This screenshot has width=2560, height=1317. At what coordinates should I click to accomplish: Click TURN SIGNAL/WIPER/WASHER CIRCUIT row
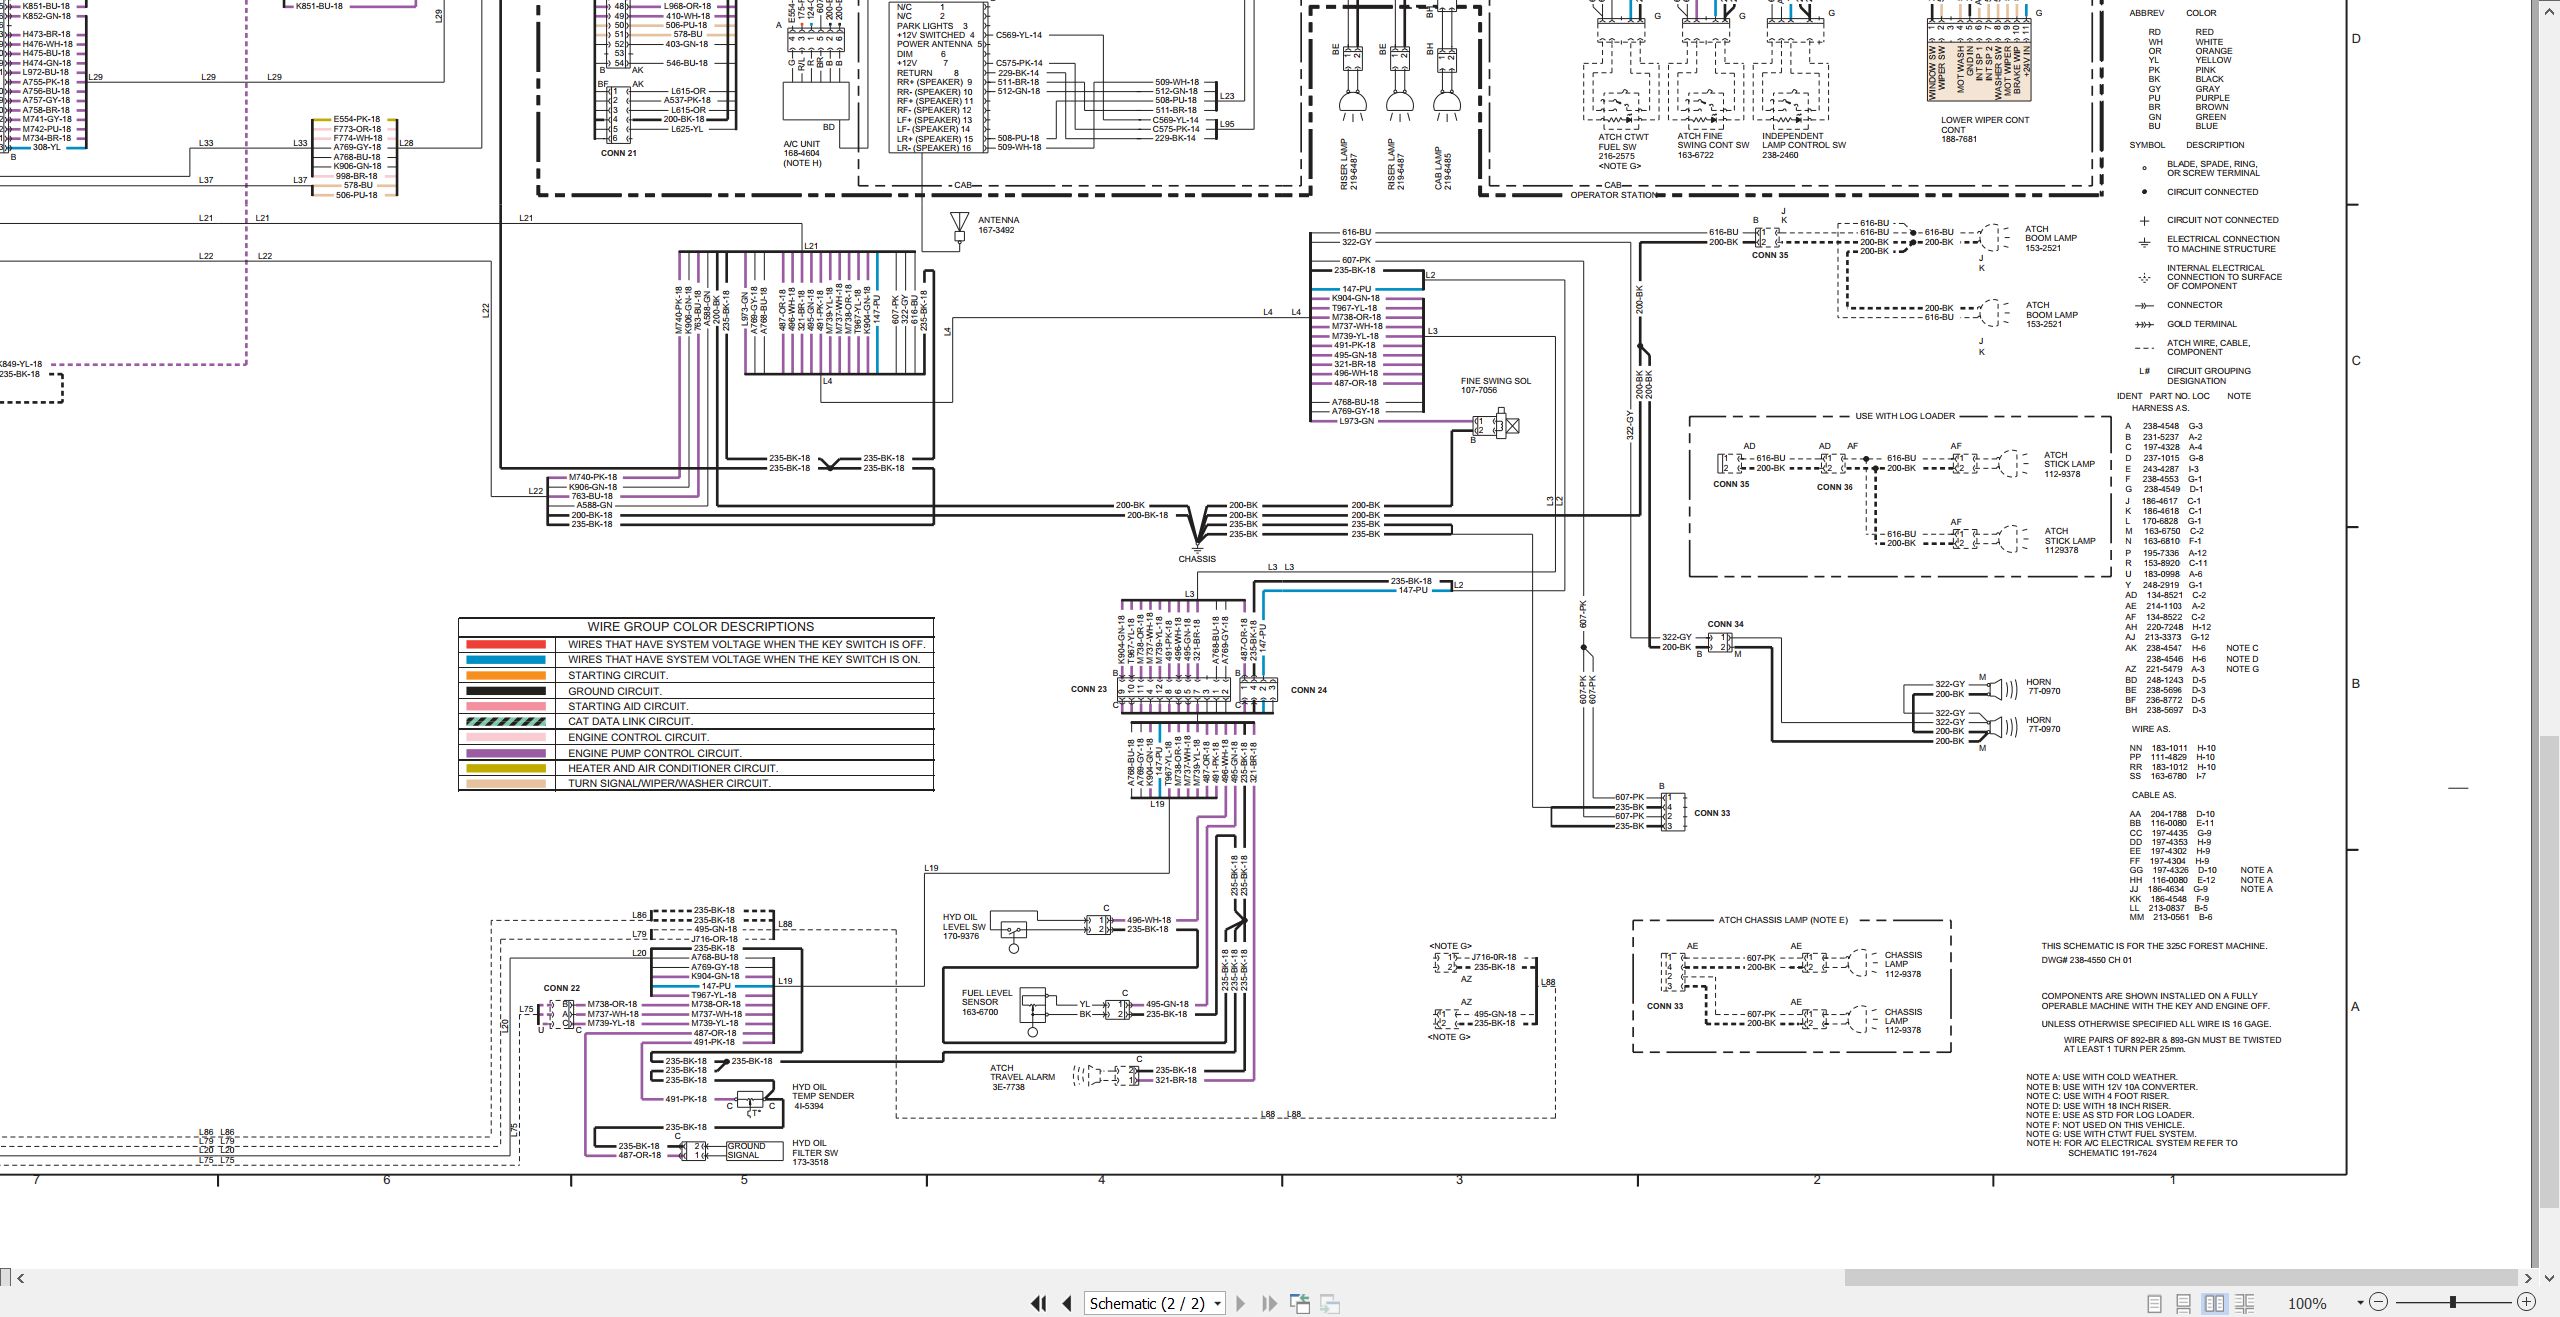tap(696, 783)
